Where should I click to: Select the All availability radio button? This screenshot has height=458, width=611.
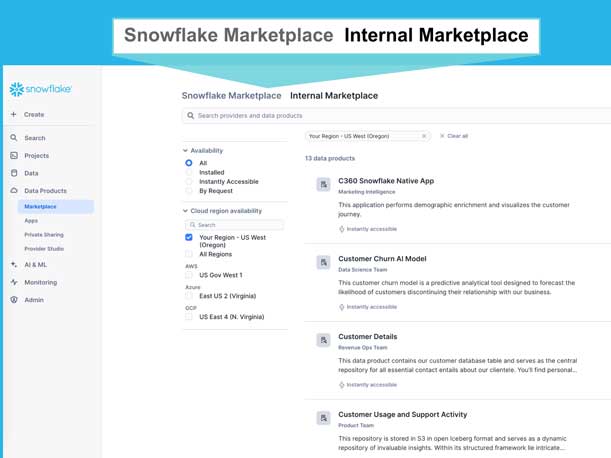pos(189,163)
